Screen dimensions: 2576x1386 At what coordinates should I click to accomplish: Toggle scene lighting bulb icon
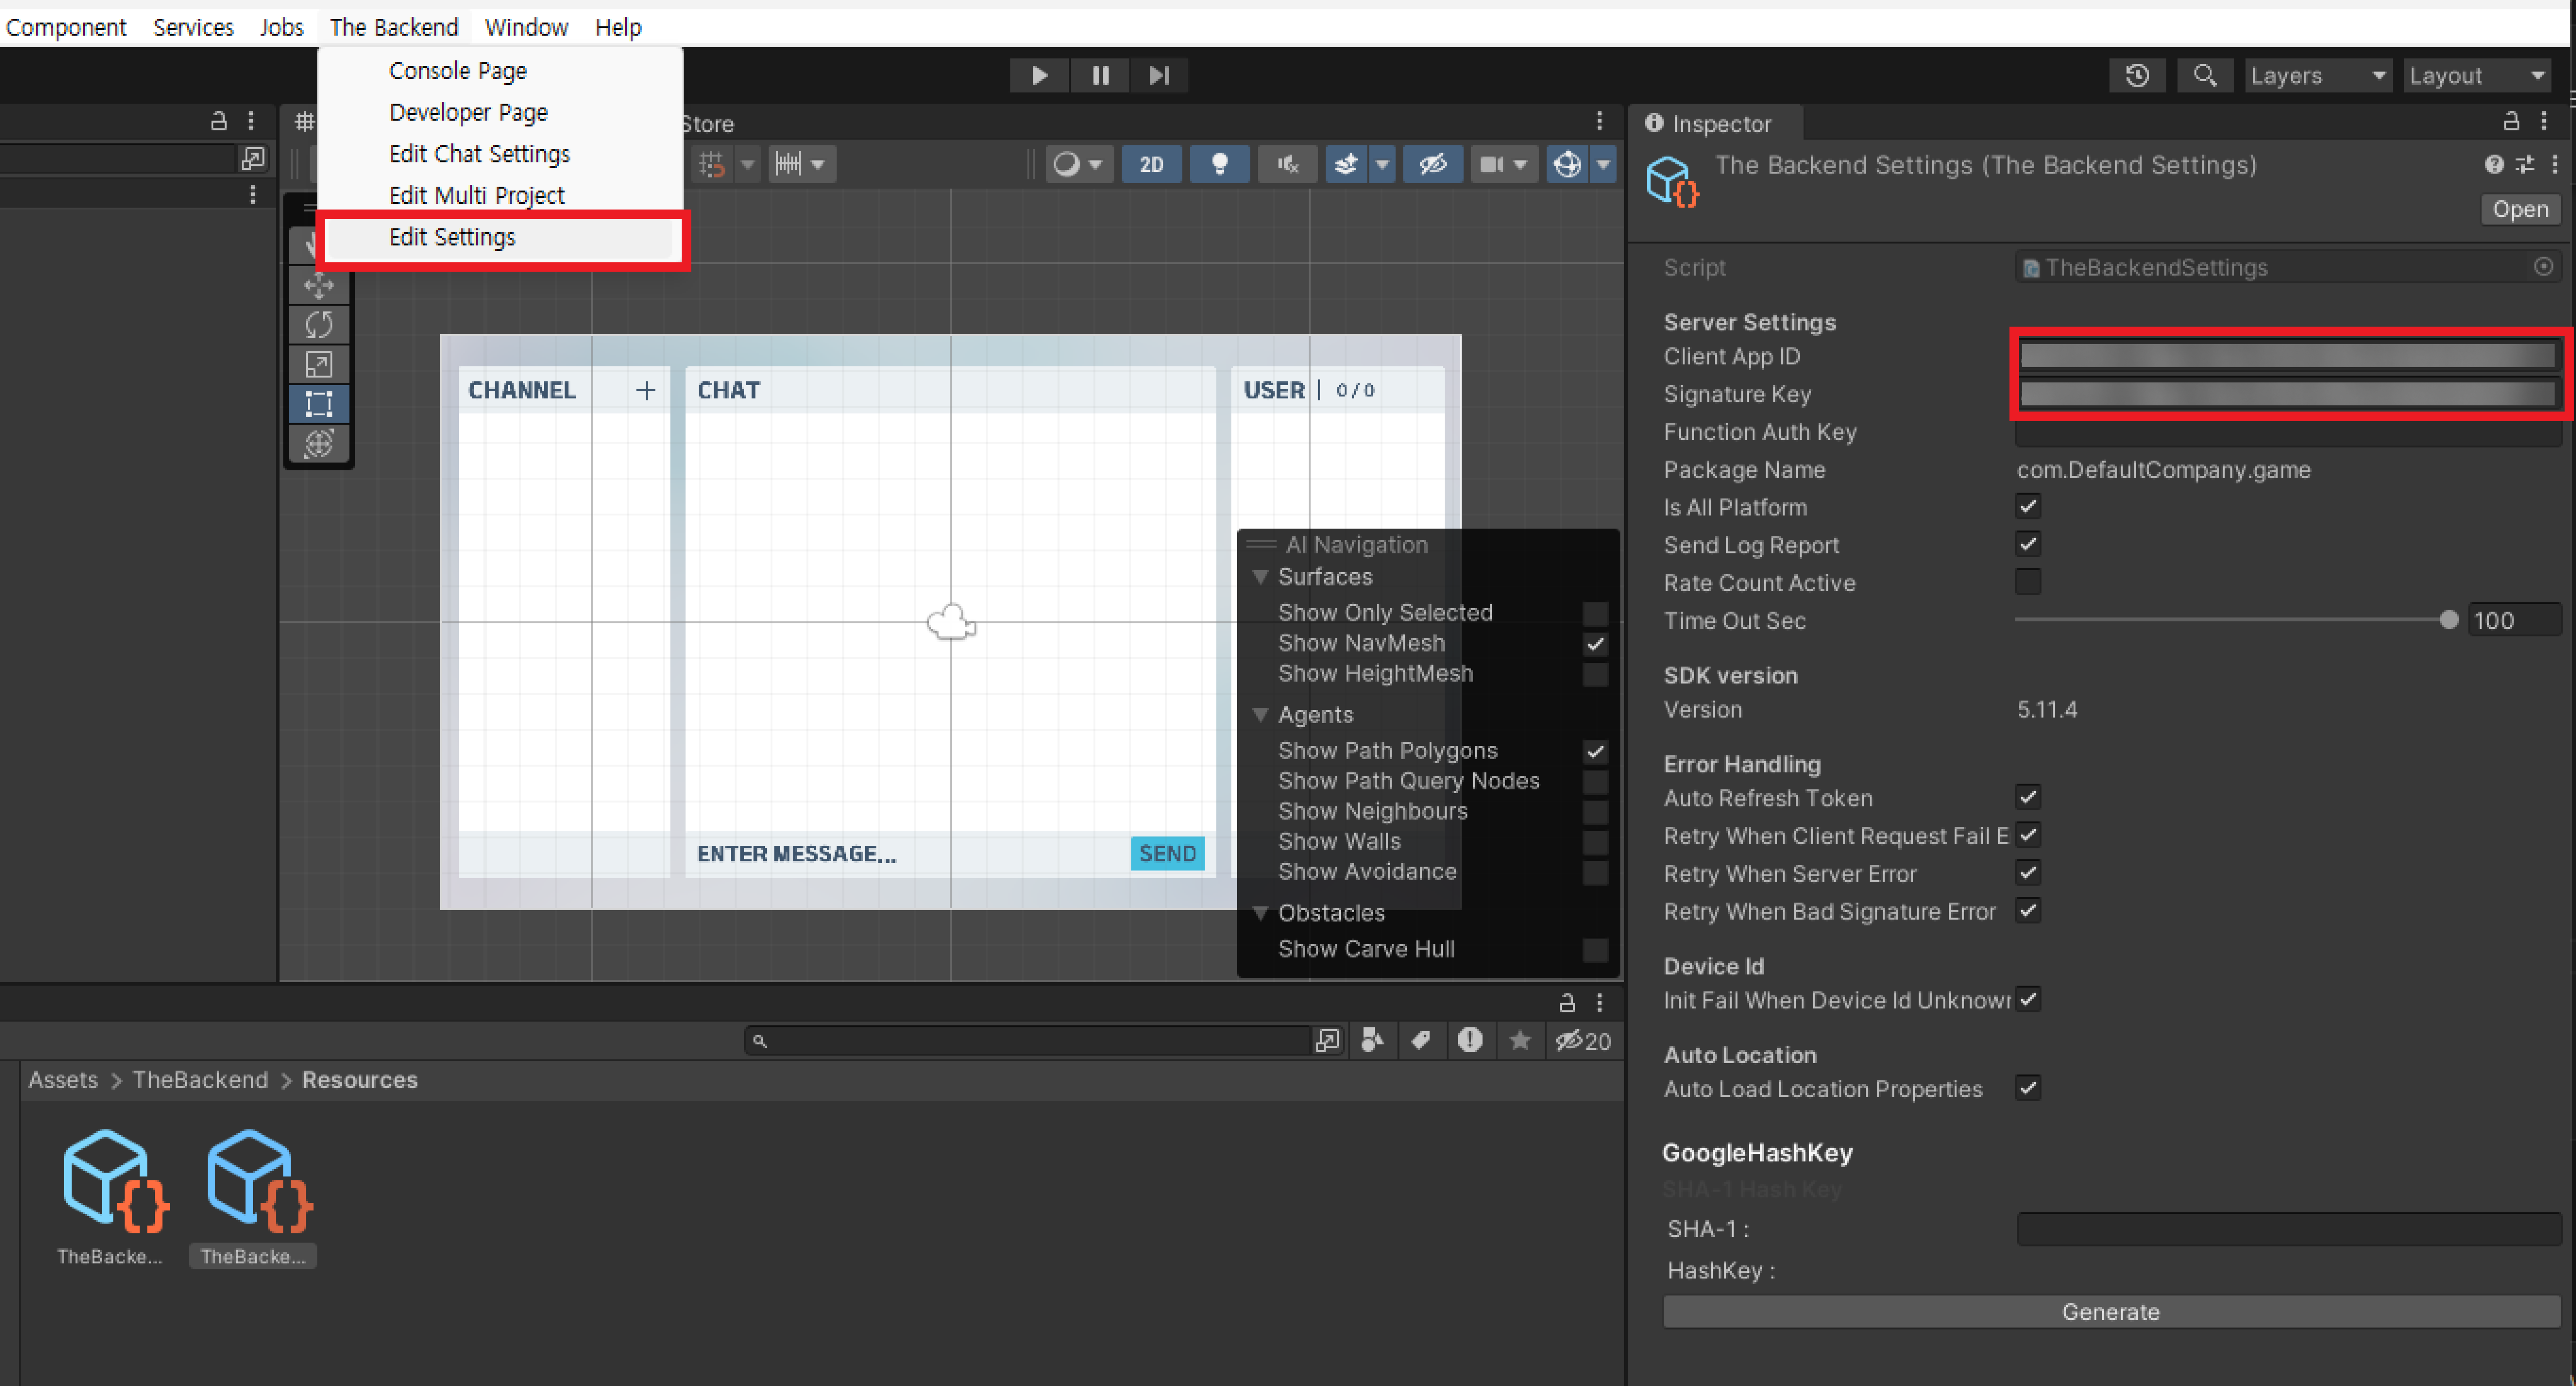tap(1219, 164)
